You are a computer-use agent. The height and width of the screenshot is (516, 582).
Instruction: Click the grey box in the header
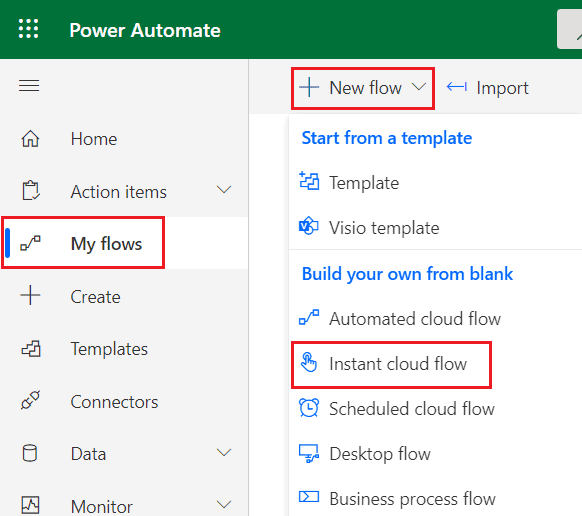click(569, 29)
